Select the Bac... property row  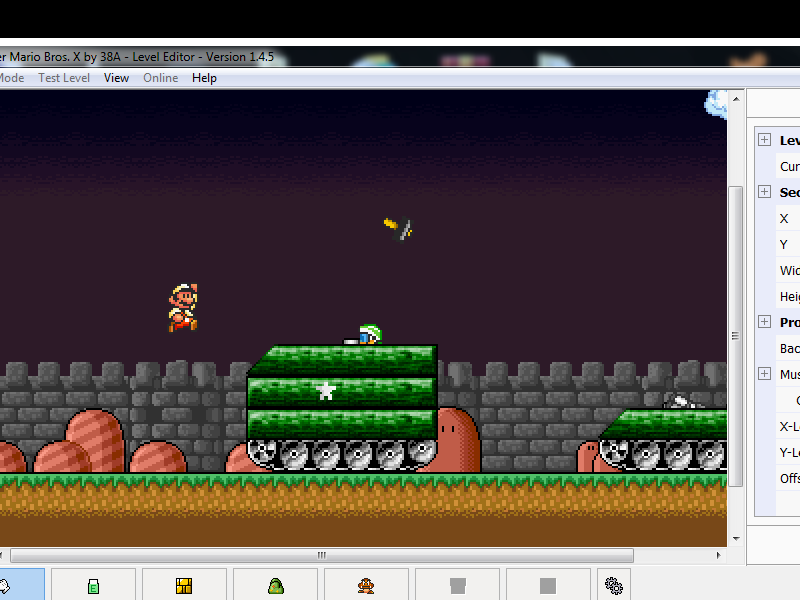[788, 349]
